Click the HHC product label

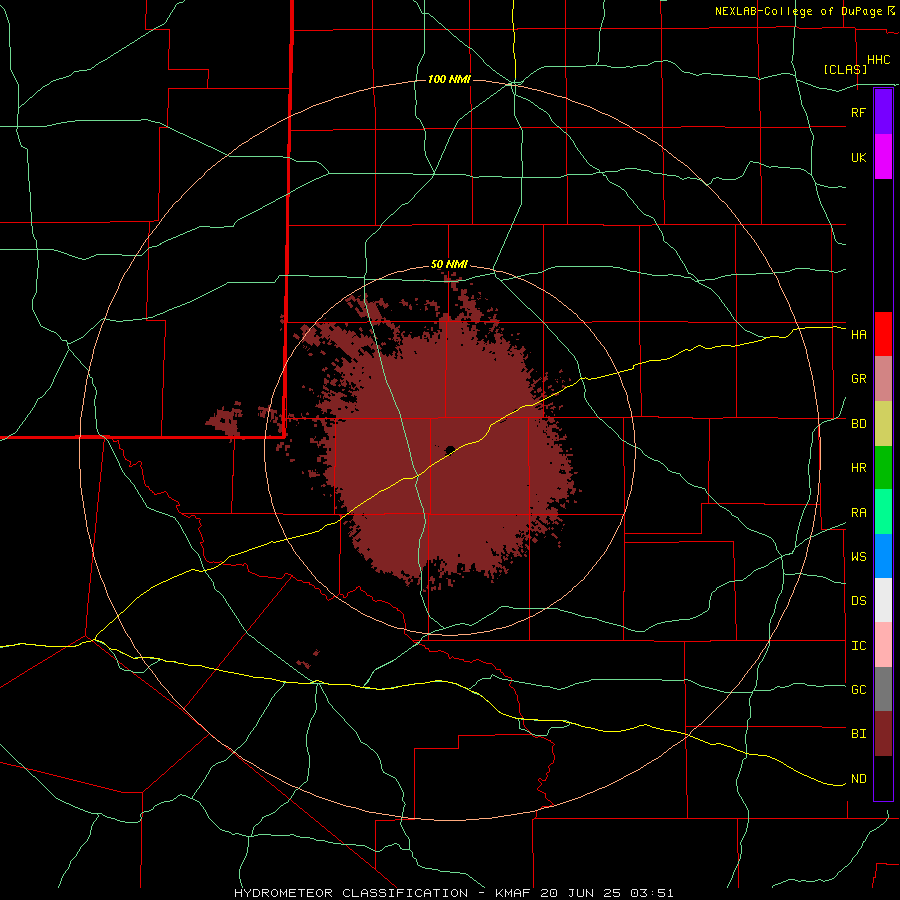point(878,60)
